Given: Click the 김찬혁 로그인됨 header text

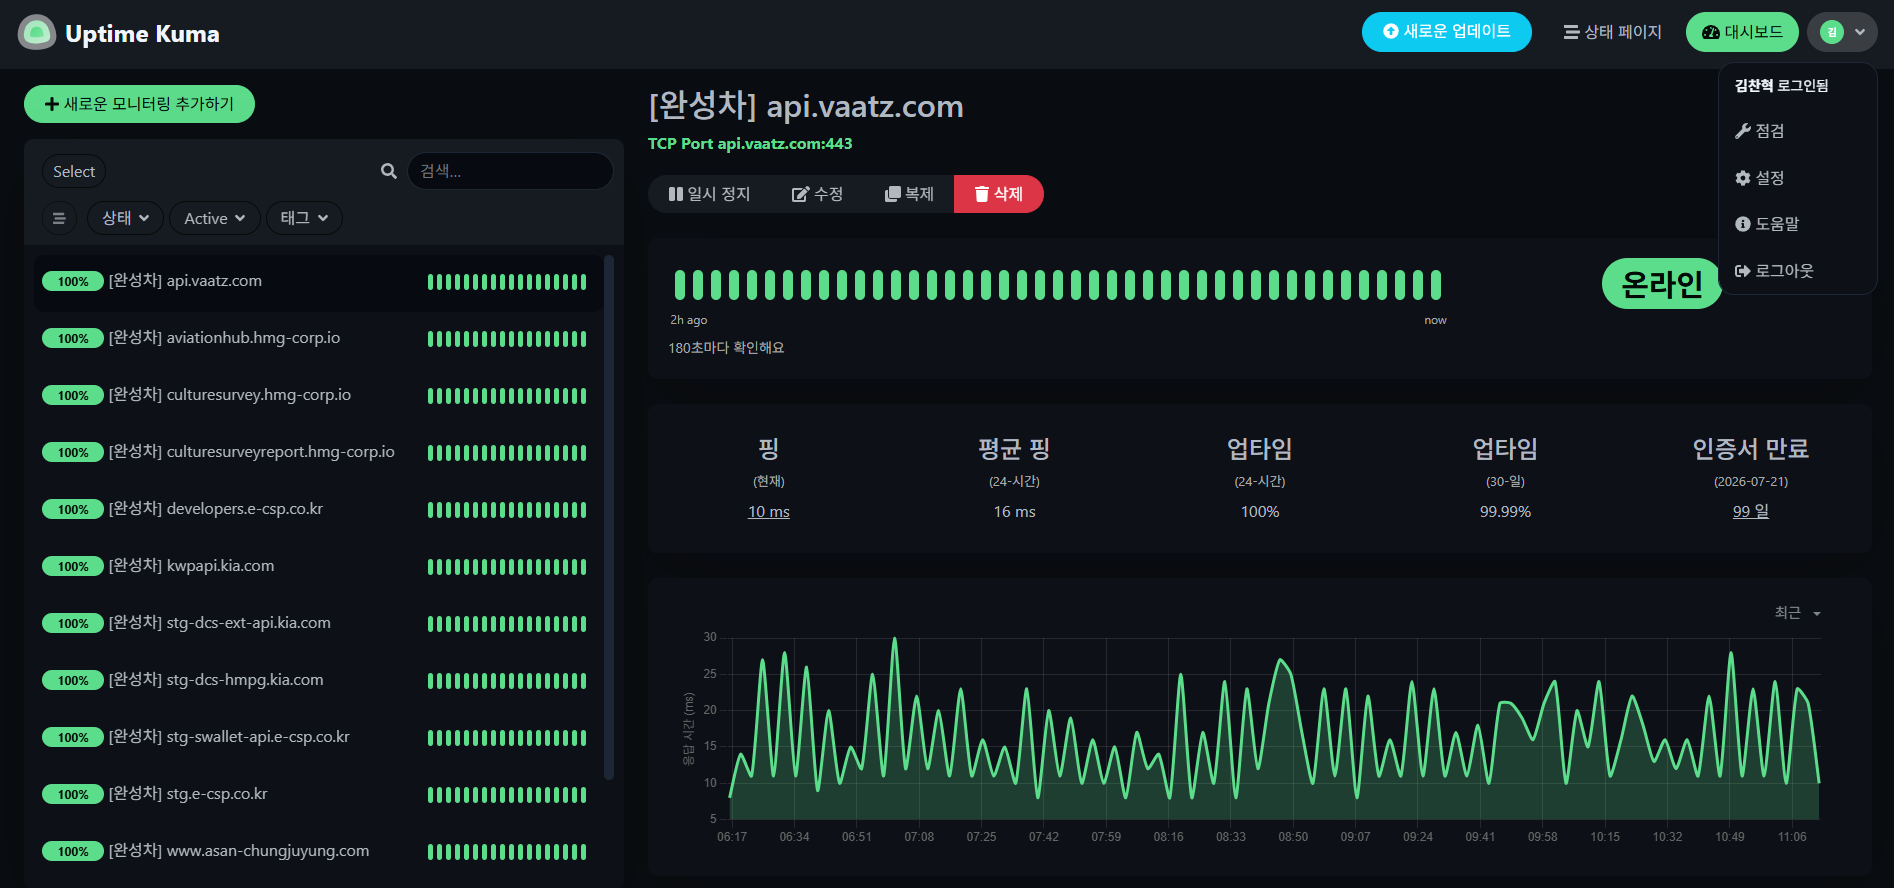Looking at the screenshot, I should point(1782,86).
